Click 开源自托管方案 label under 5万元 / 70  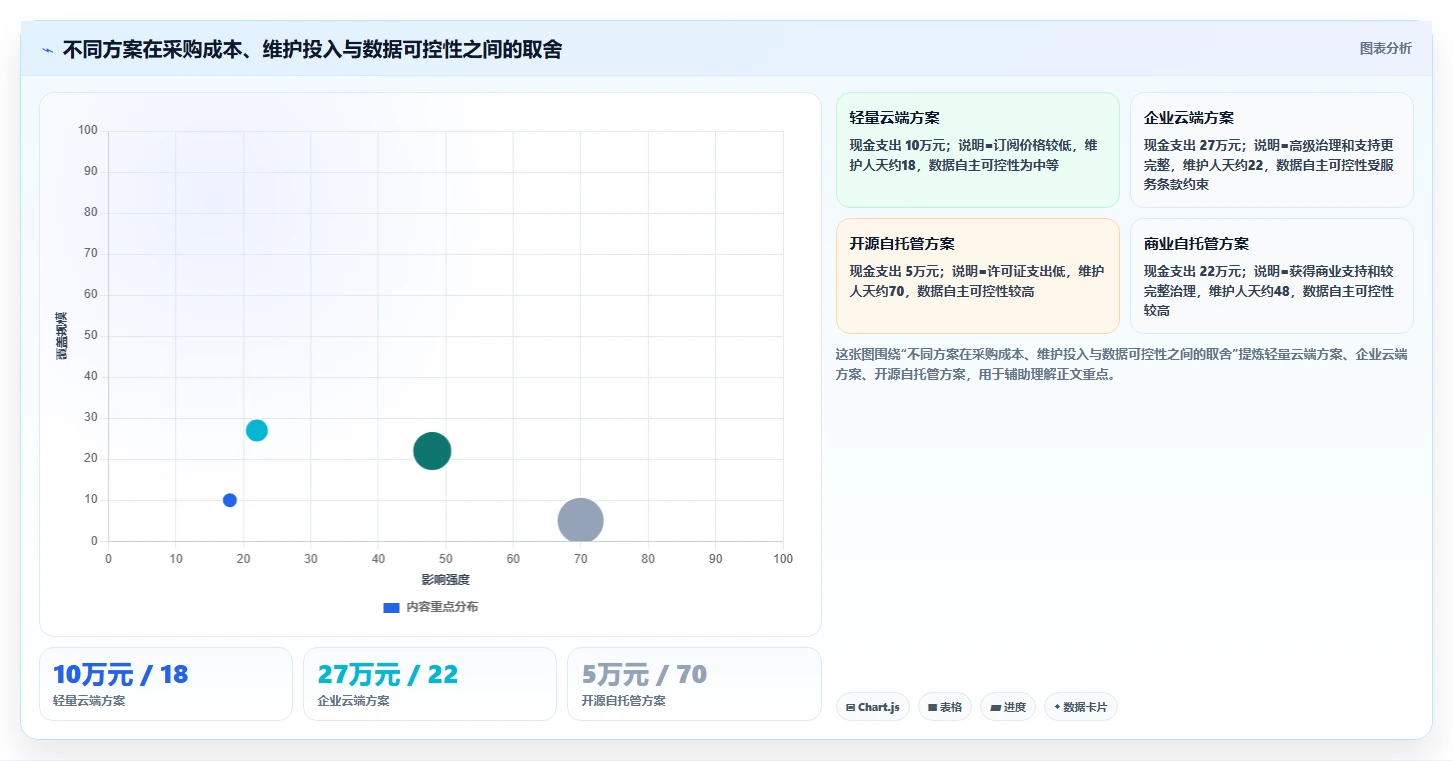[623, 701]
